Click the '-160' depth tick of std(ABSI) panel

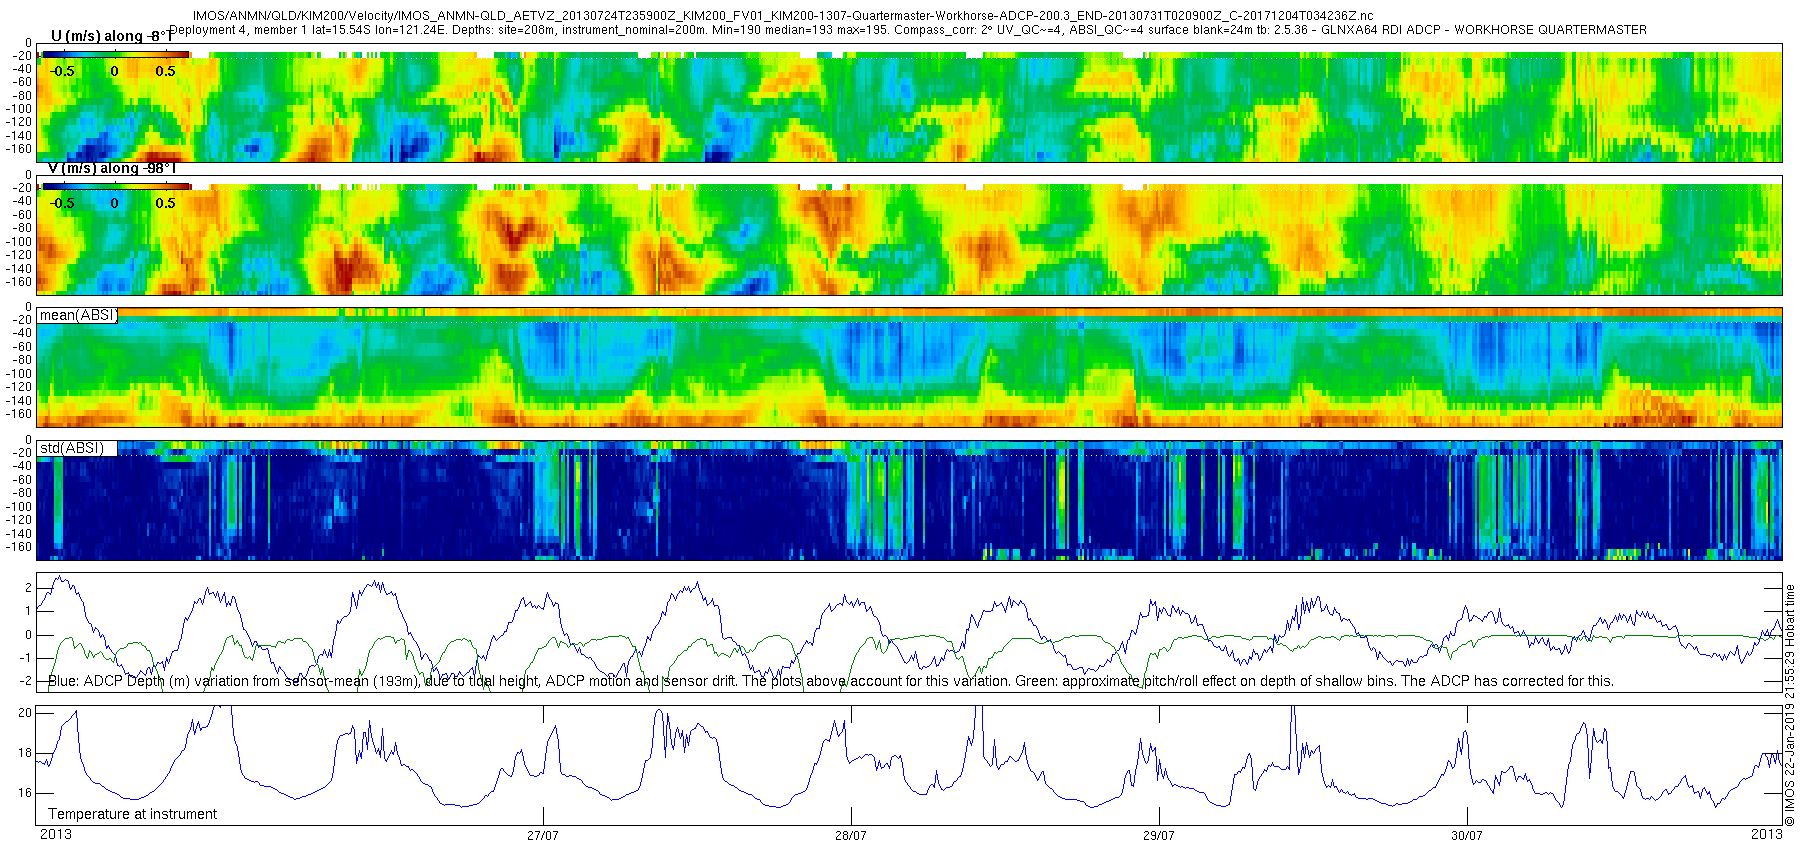click(20, 546)
